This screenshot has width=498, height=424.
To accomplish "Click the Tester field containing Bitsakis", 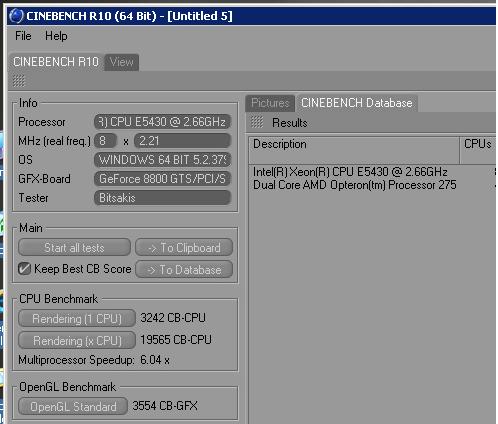I will [163, 198].
